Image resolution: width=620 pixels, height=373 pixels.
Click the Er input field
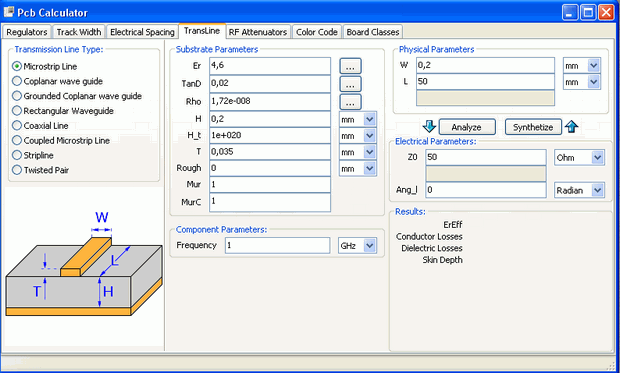pos(270,66)
